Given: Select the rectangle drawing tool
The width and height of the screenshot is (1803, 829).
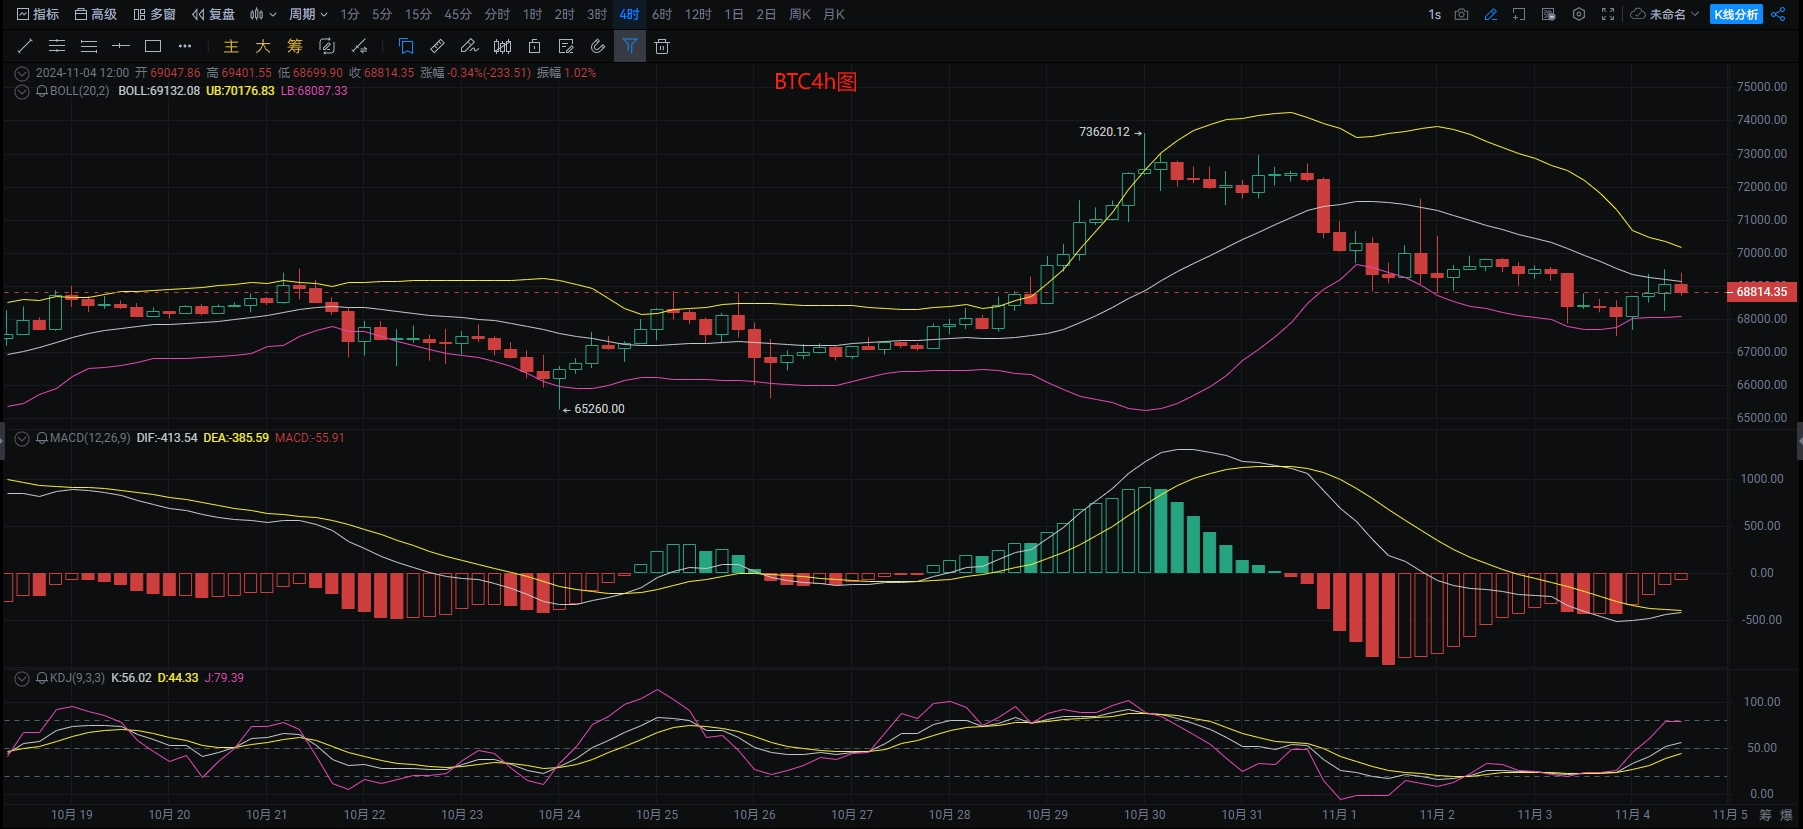Looking at the screenshot, I should pos(153,46).
